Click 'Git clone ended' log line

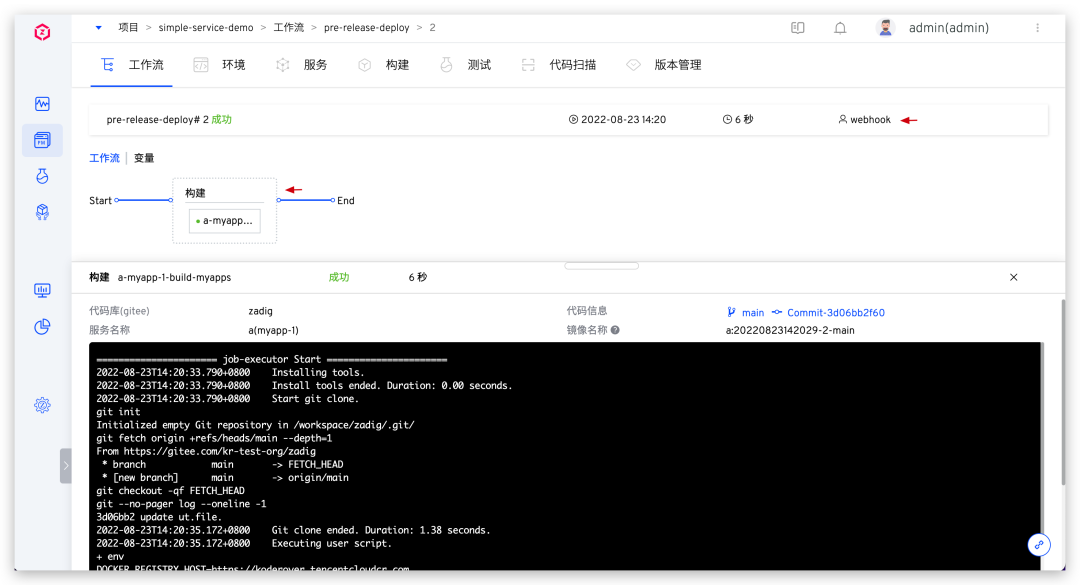click(x=293, y=530)
